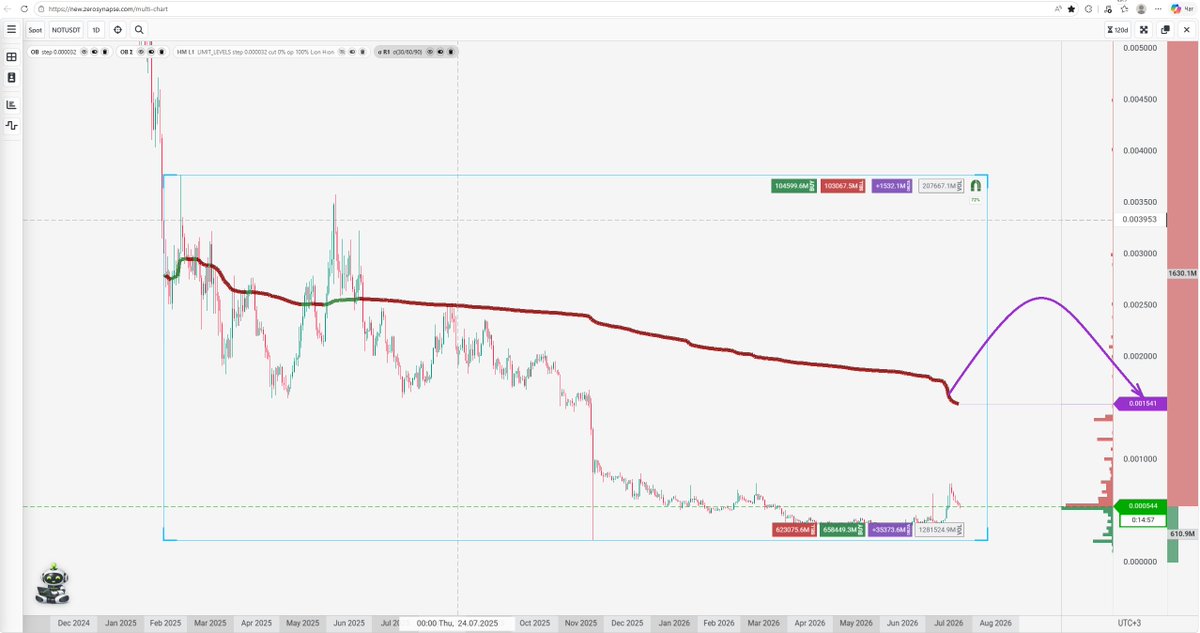Open the hamburger menu in sidebar
This screenshot has height=633, width=1200.
pyautogui.click(x=11, y=30)
